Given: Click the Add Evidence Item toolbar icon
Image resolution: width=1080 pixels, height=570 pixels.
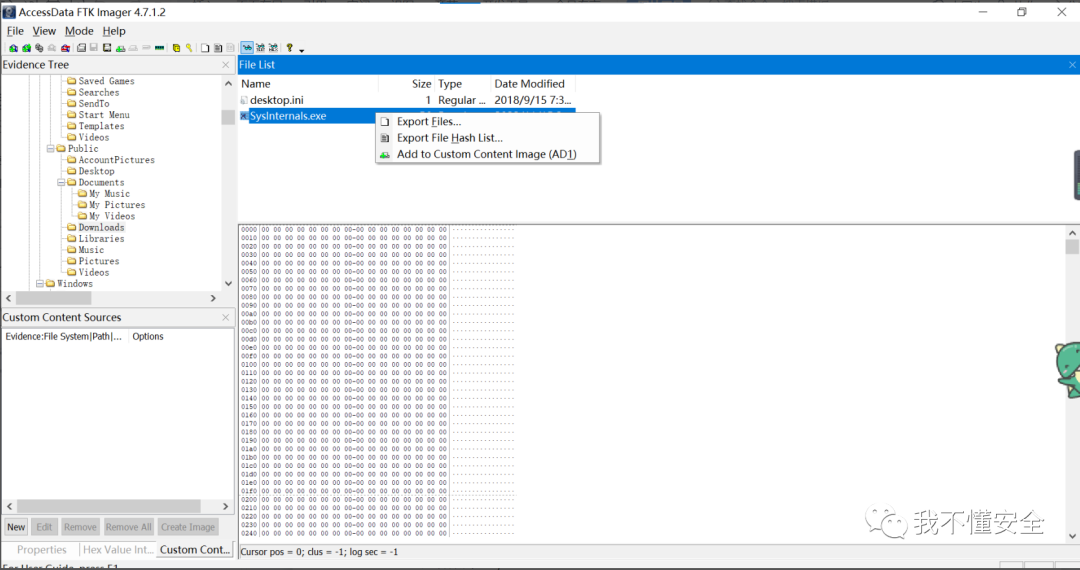Looking at the screenshot, I should [x=13, y=48].
